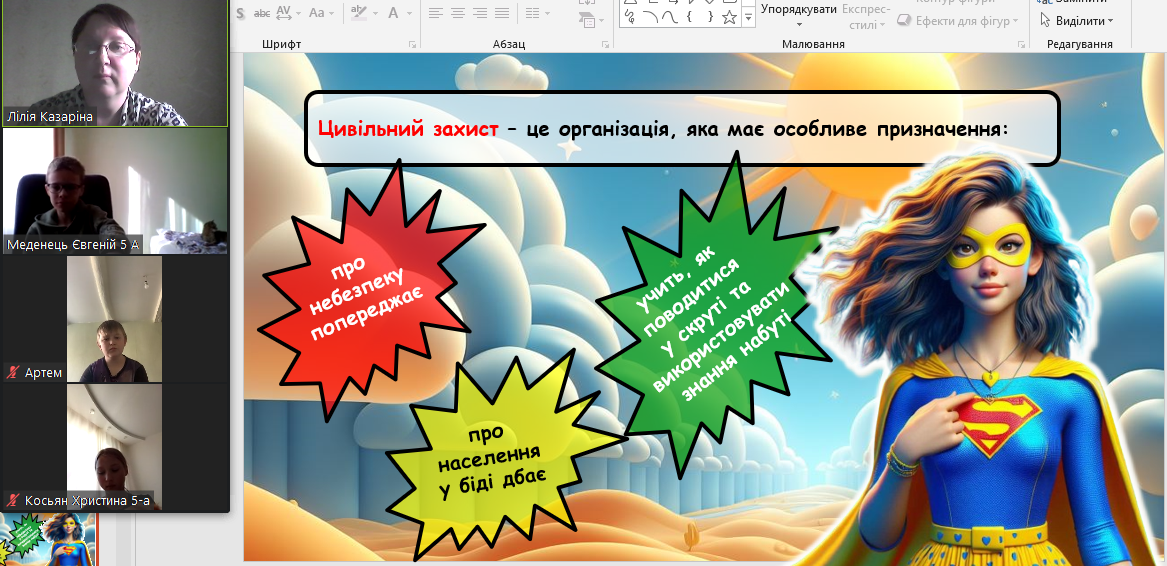Select the arc shape

click(650, 16)
